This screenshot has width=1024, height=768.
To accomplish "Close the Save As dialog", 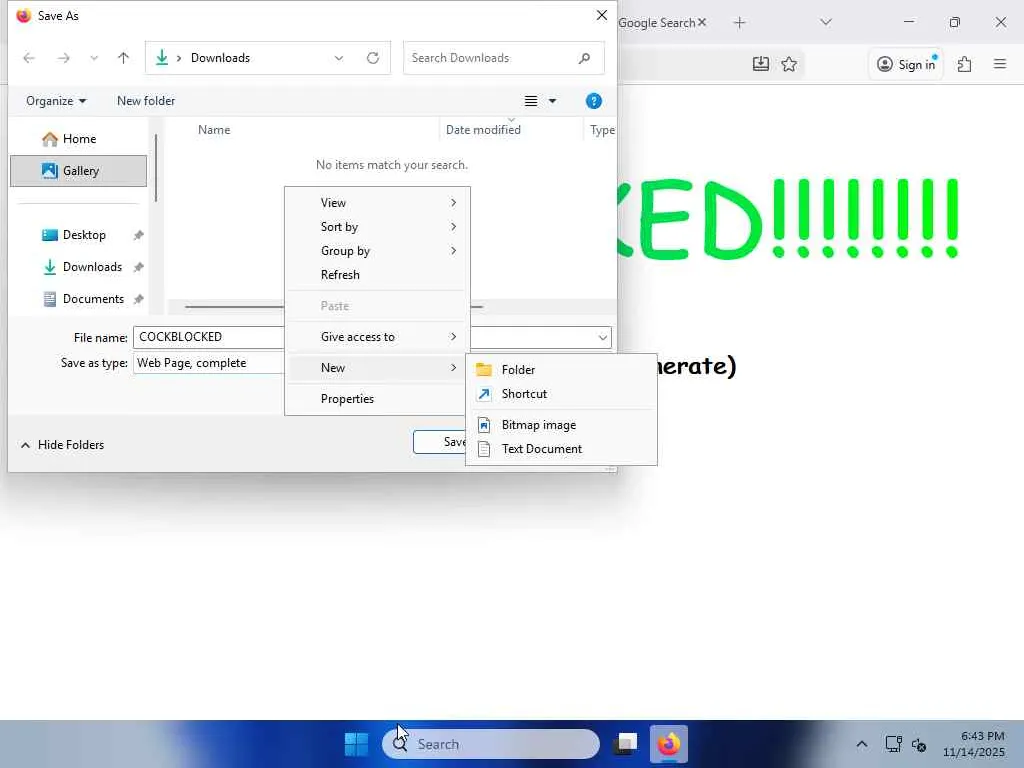I will (x=601, y=16).
